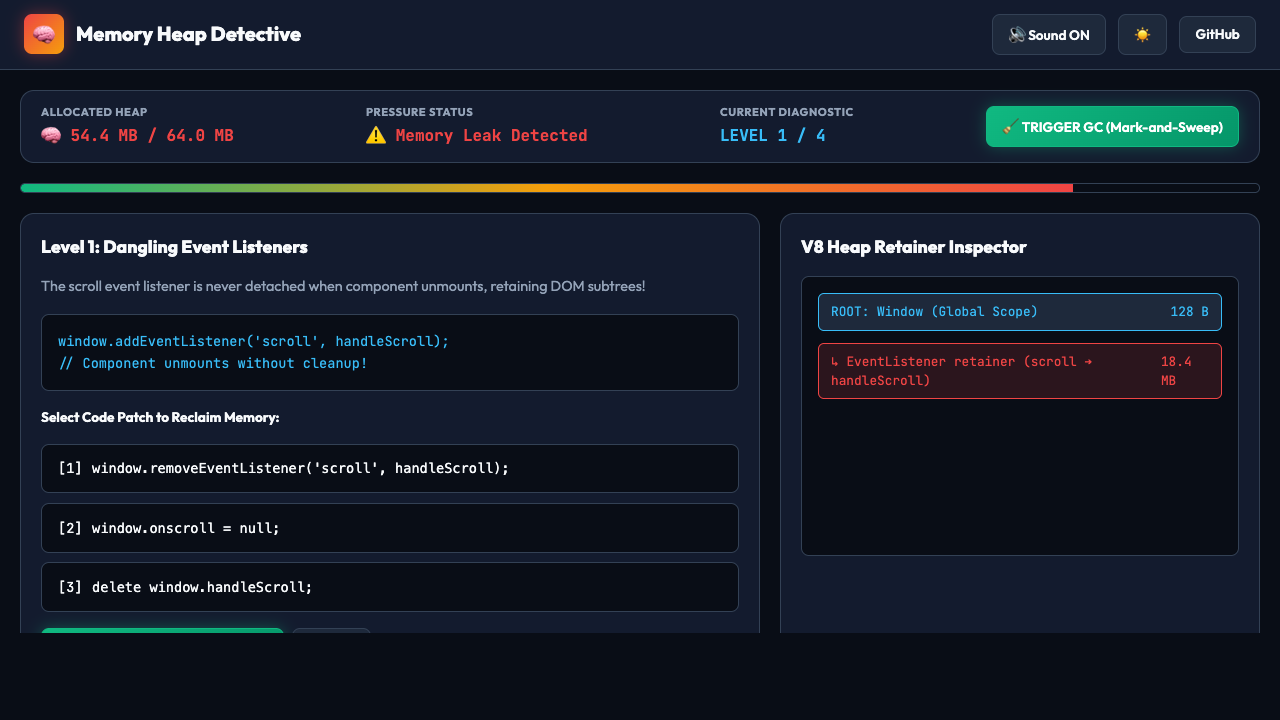Click the addEventListener code block
This screenshot has width=1280, height=720.
pyautogui.click(x=390, y=352)
